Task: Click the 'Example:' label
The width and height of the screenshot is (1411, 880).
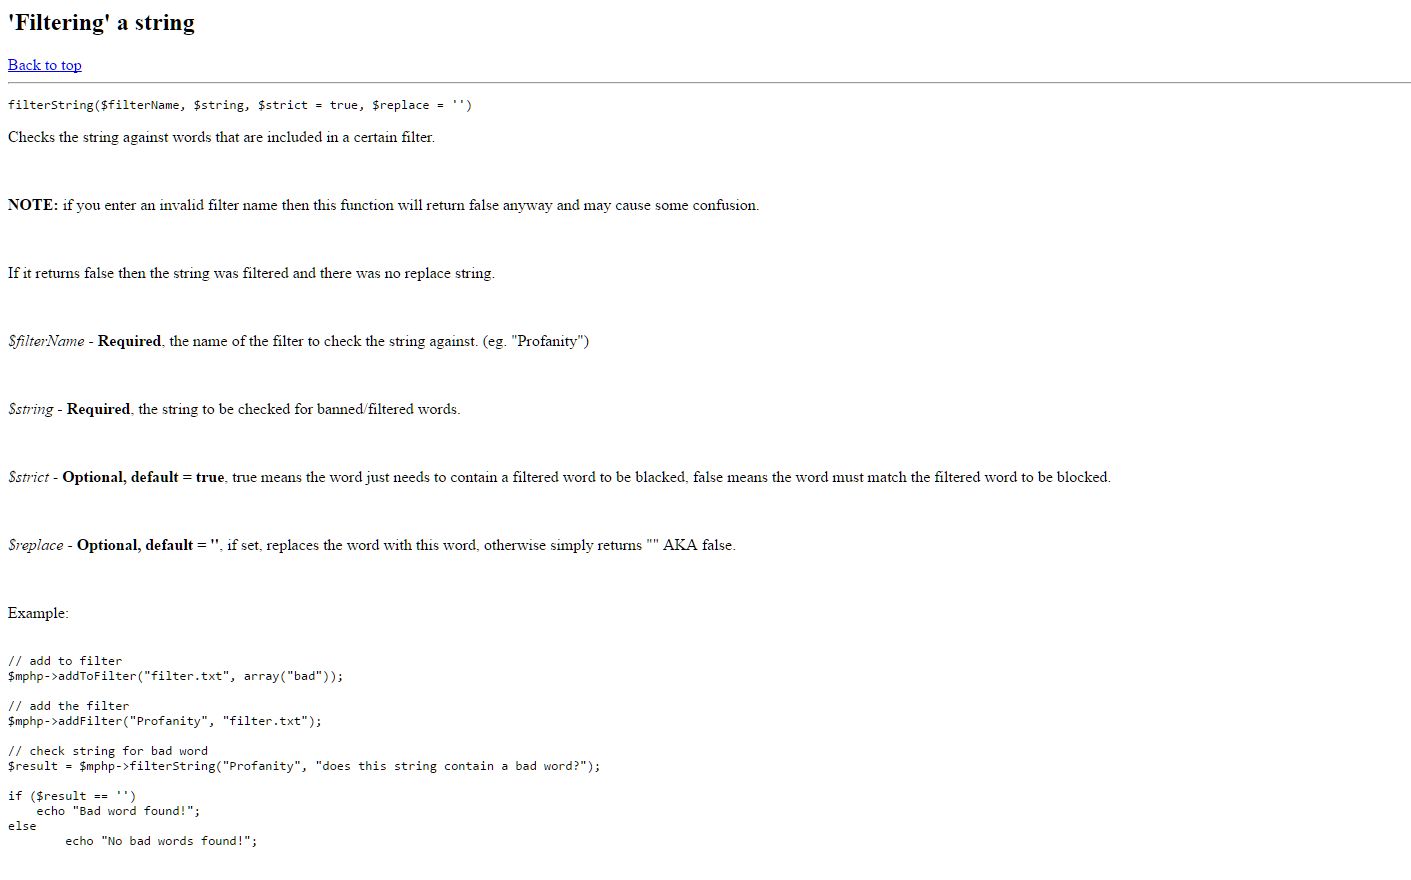Action: (38, 613)
